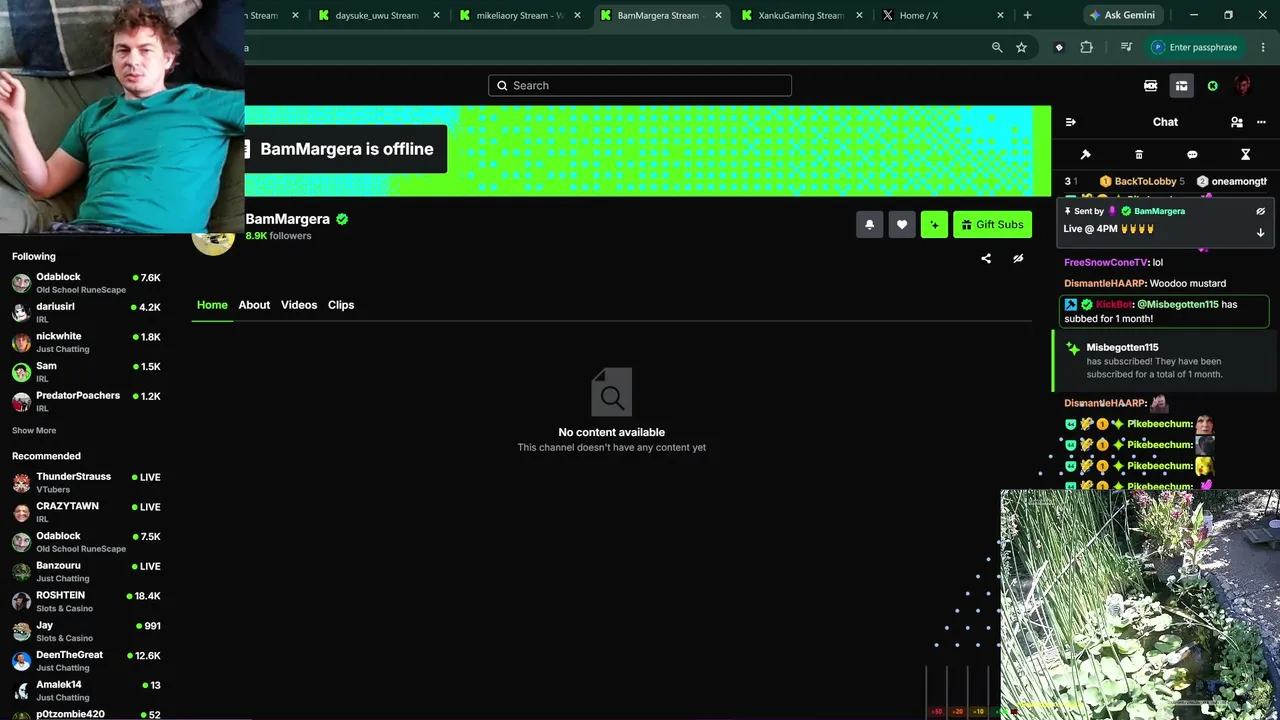Click the speech bubble chat mode icon
The image size is (1280, 720).
pyautogui.click(x=1192, y=155)
